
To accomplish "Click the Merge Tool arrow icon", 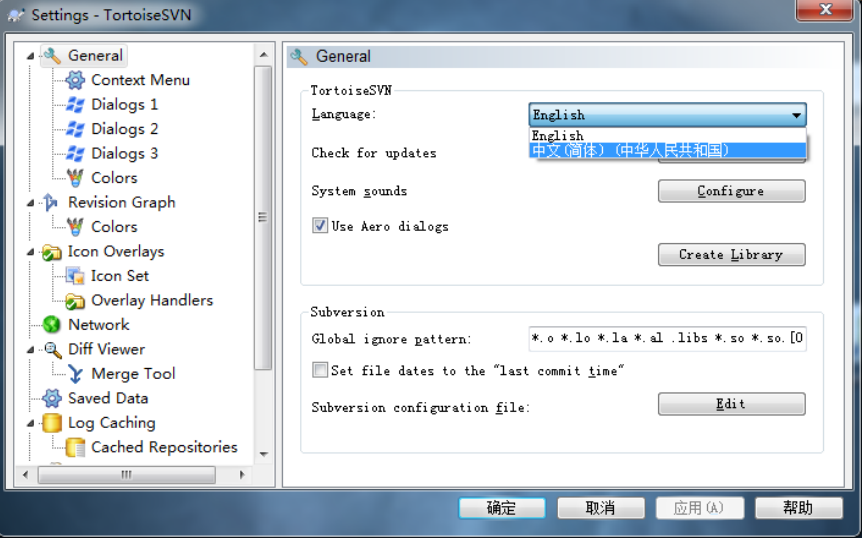I will 75,374.
